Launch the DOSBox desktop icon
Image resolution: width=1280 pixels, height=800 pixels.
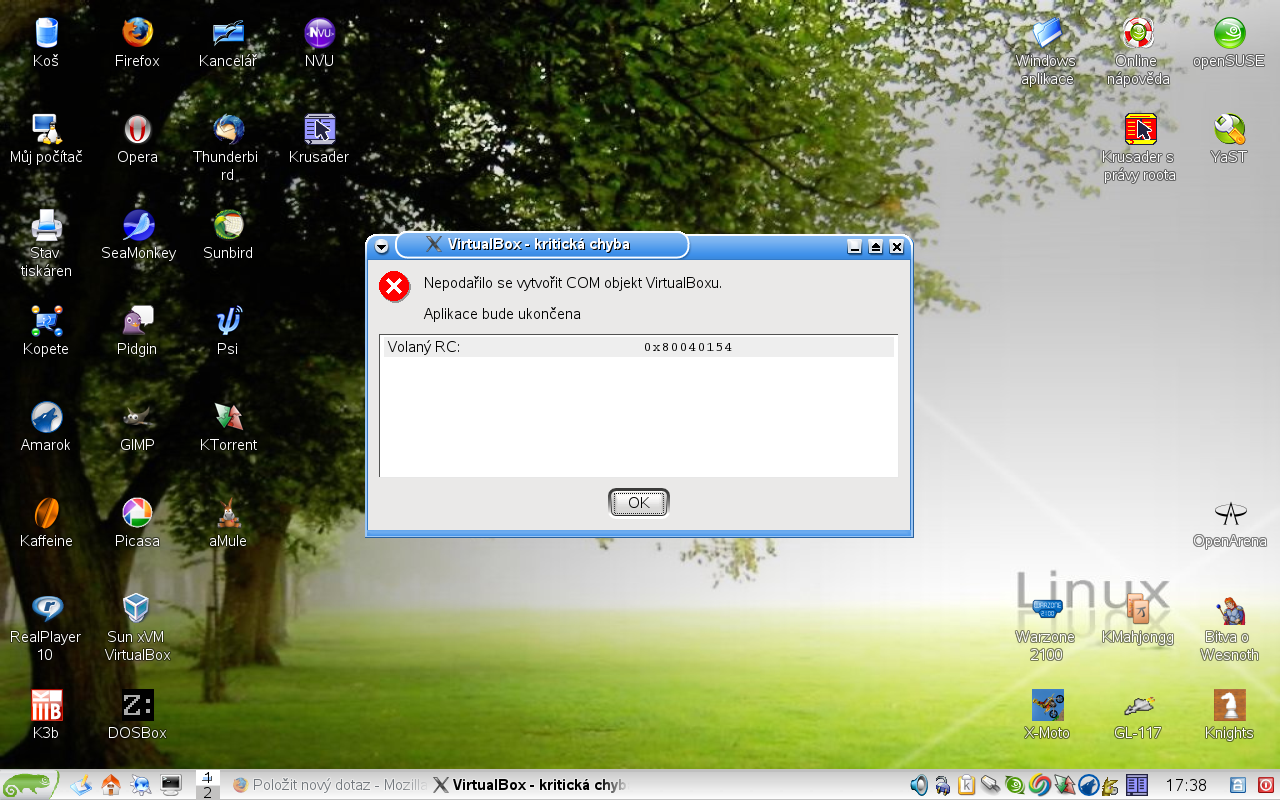(x=137, y=715)
